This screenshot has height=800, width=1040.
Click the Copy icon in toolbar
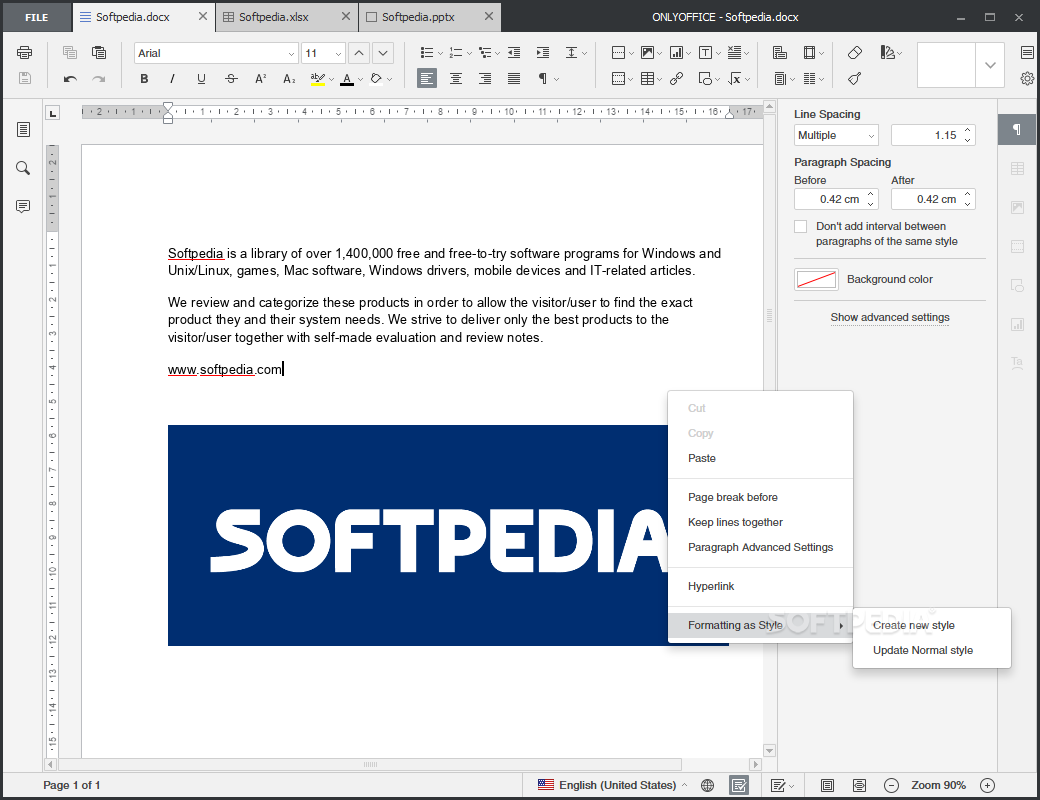(x=70, y=52)
